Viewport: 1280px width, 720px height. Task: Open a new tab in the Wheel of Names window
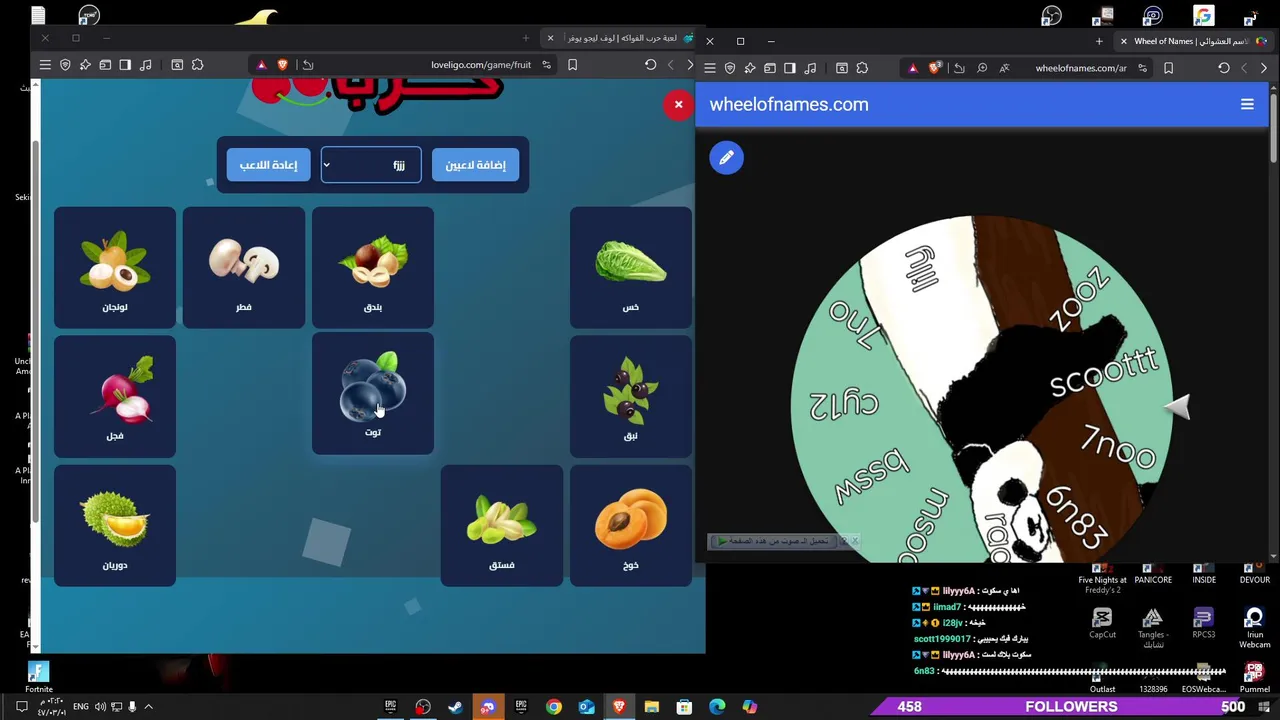tap(1099, 41)
